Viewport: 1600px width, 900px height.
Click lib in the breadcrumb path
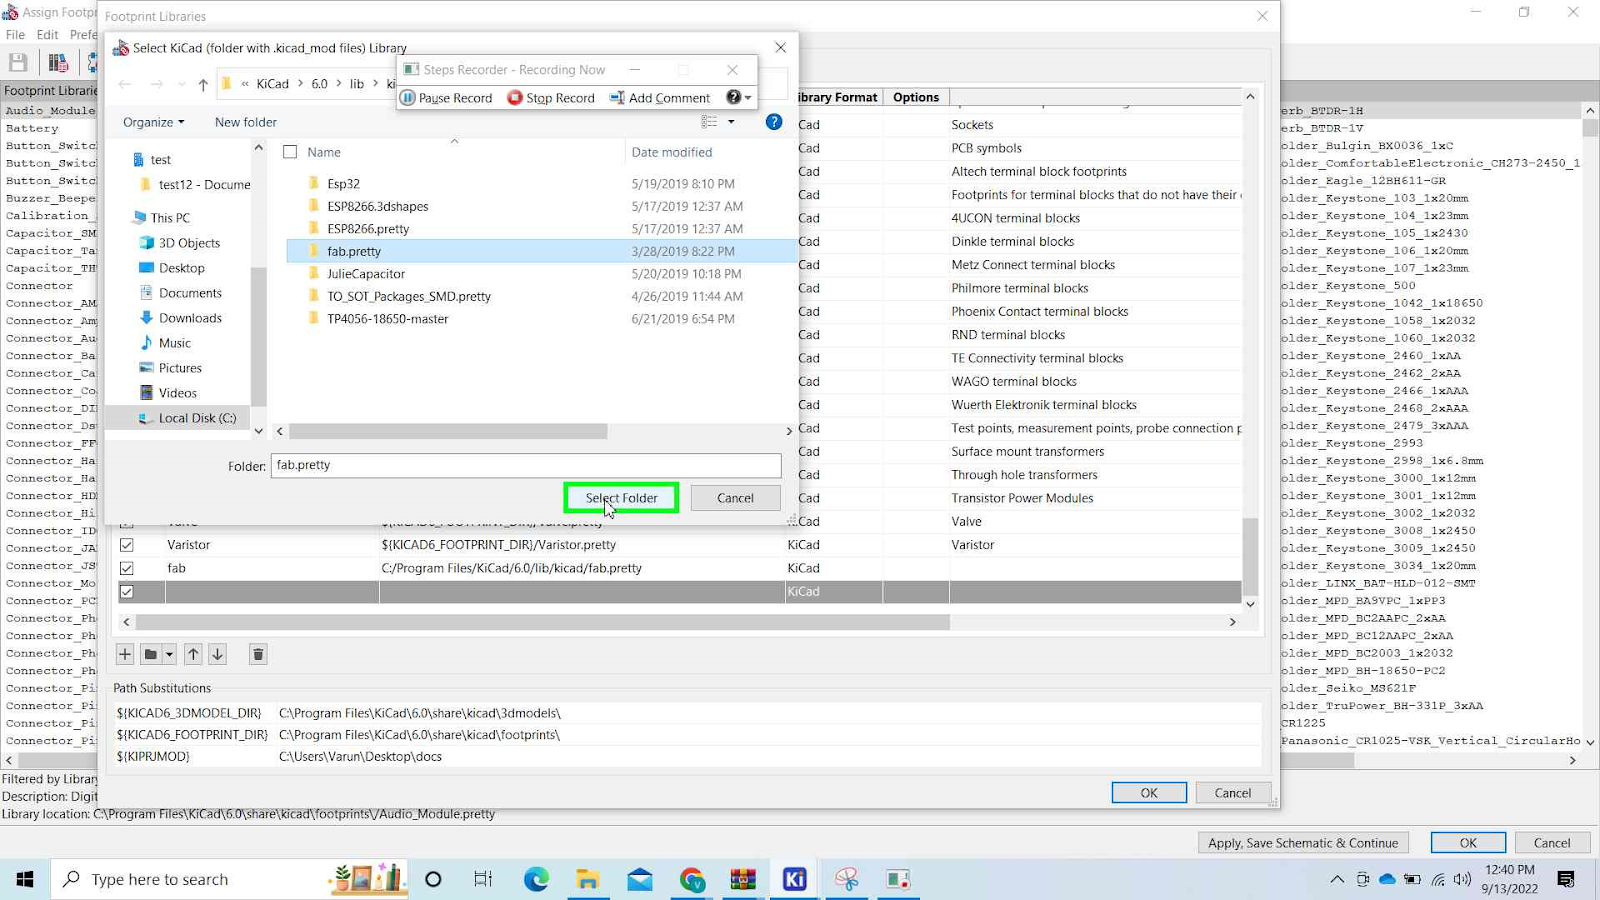click(x=356, y=84)
